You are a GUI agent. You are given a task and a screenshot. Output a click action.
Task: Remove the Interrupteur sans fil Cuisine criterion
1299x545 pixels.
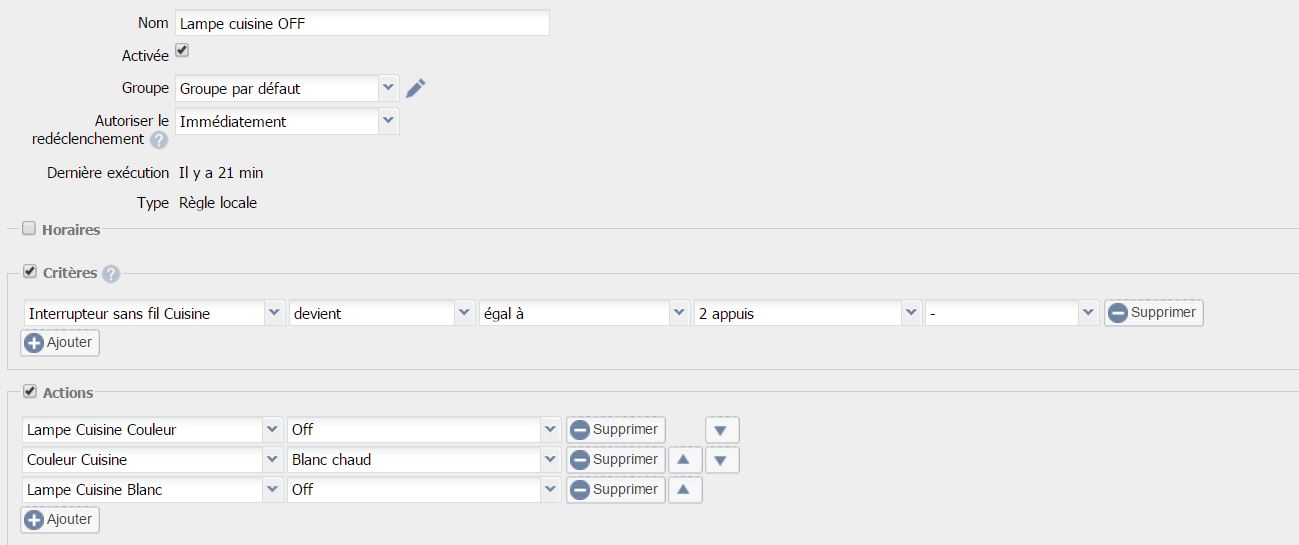point(1153,313)
